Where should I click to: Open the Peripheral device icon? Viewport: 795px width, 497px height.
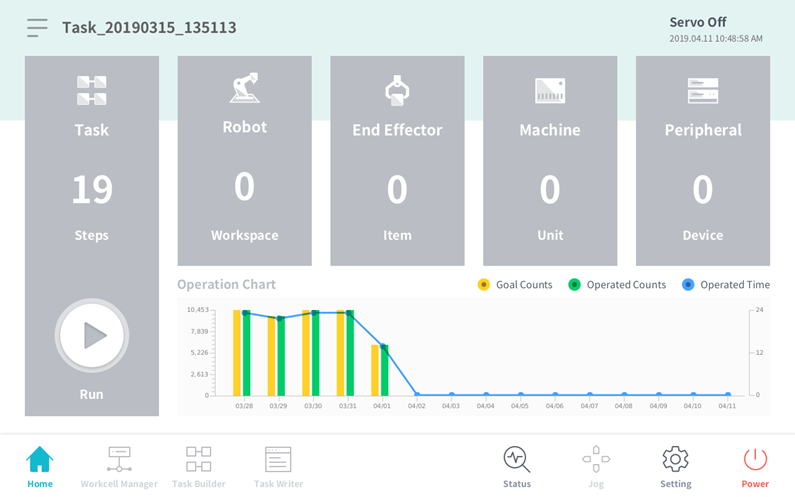click(x=703, y=91)
